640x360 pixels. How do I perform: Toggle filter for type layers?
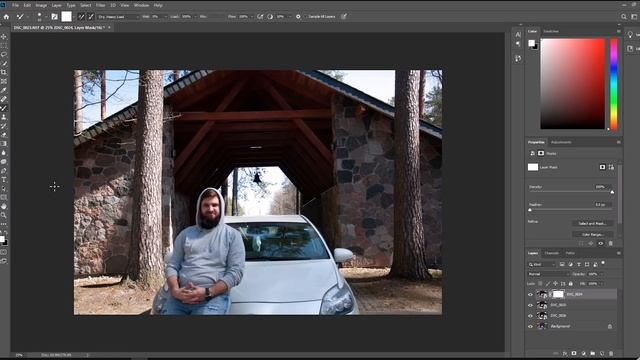pos(579,264)
